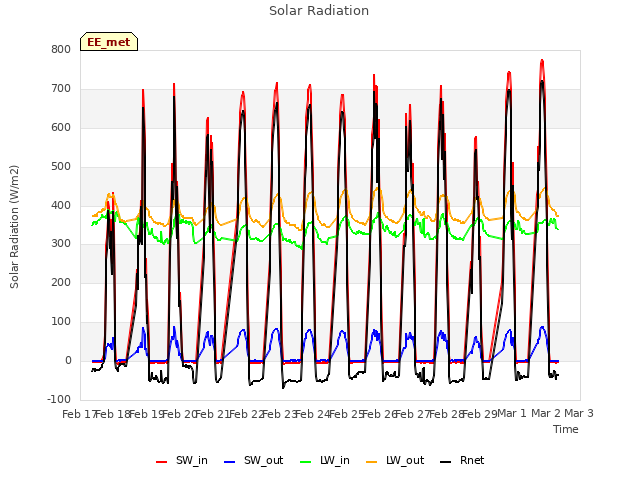Viewport: 640px width, 480px height.
Task: Click the highest red SW_in peak near Mar 2
Action: pyautogui.click(x=542, y=61)
